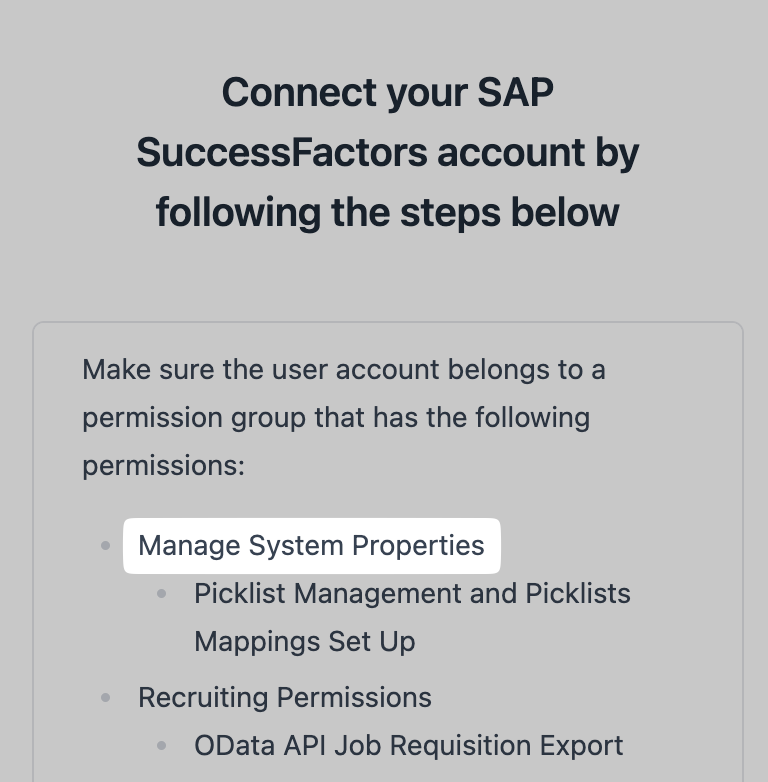Select OData API Job Requisition Export entry
768x782 pixels.
(x=408, y=745)
